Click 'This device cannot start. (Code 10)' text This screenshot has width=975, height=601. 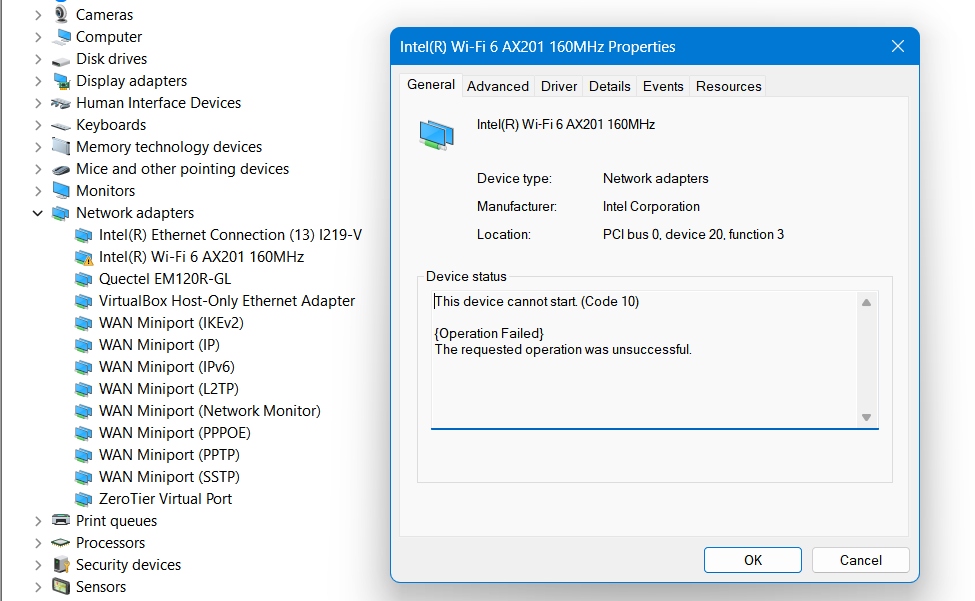click(537, 301)
